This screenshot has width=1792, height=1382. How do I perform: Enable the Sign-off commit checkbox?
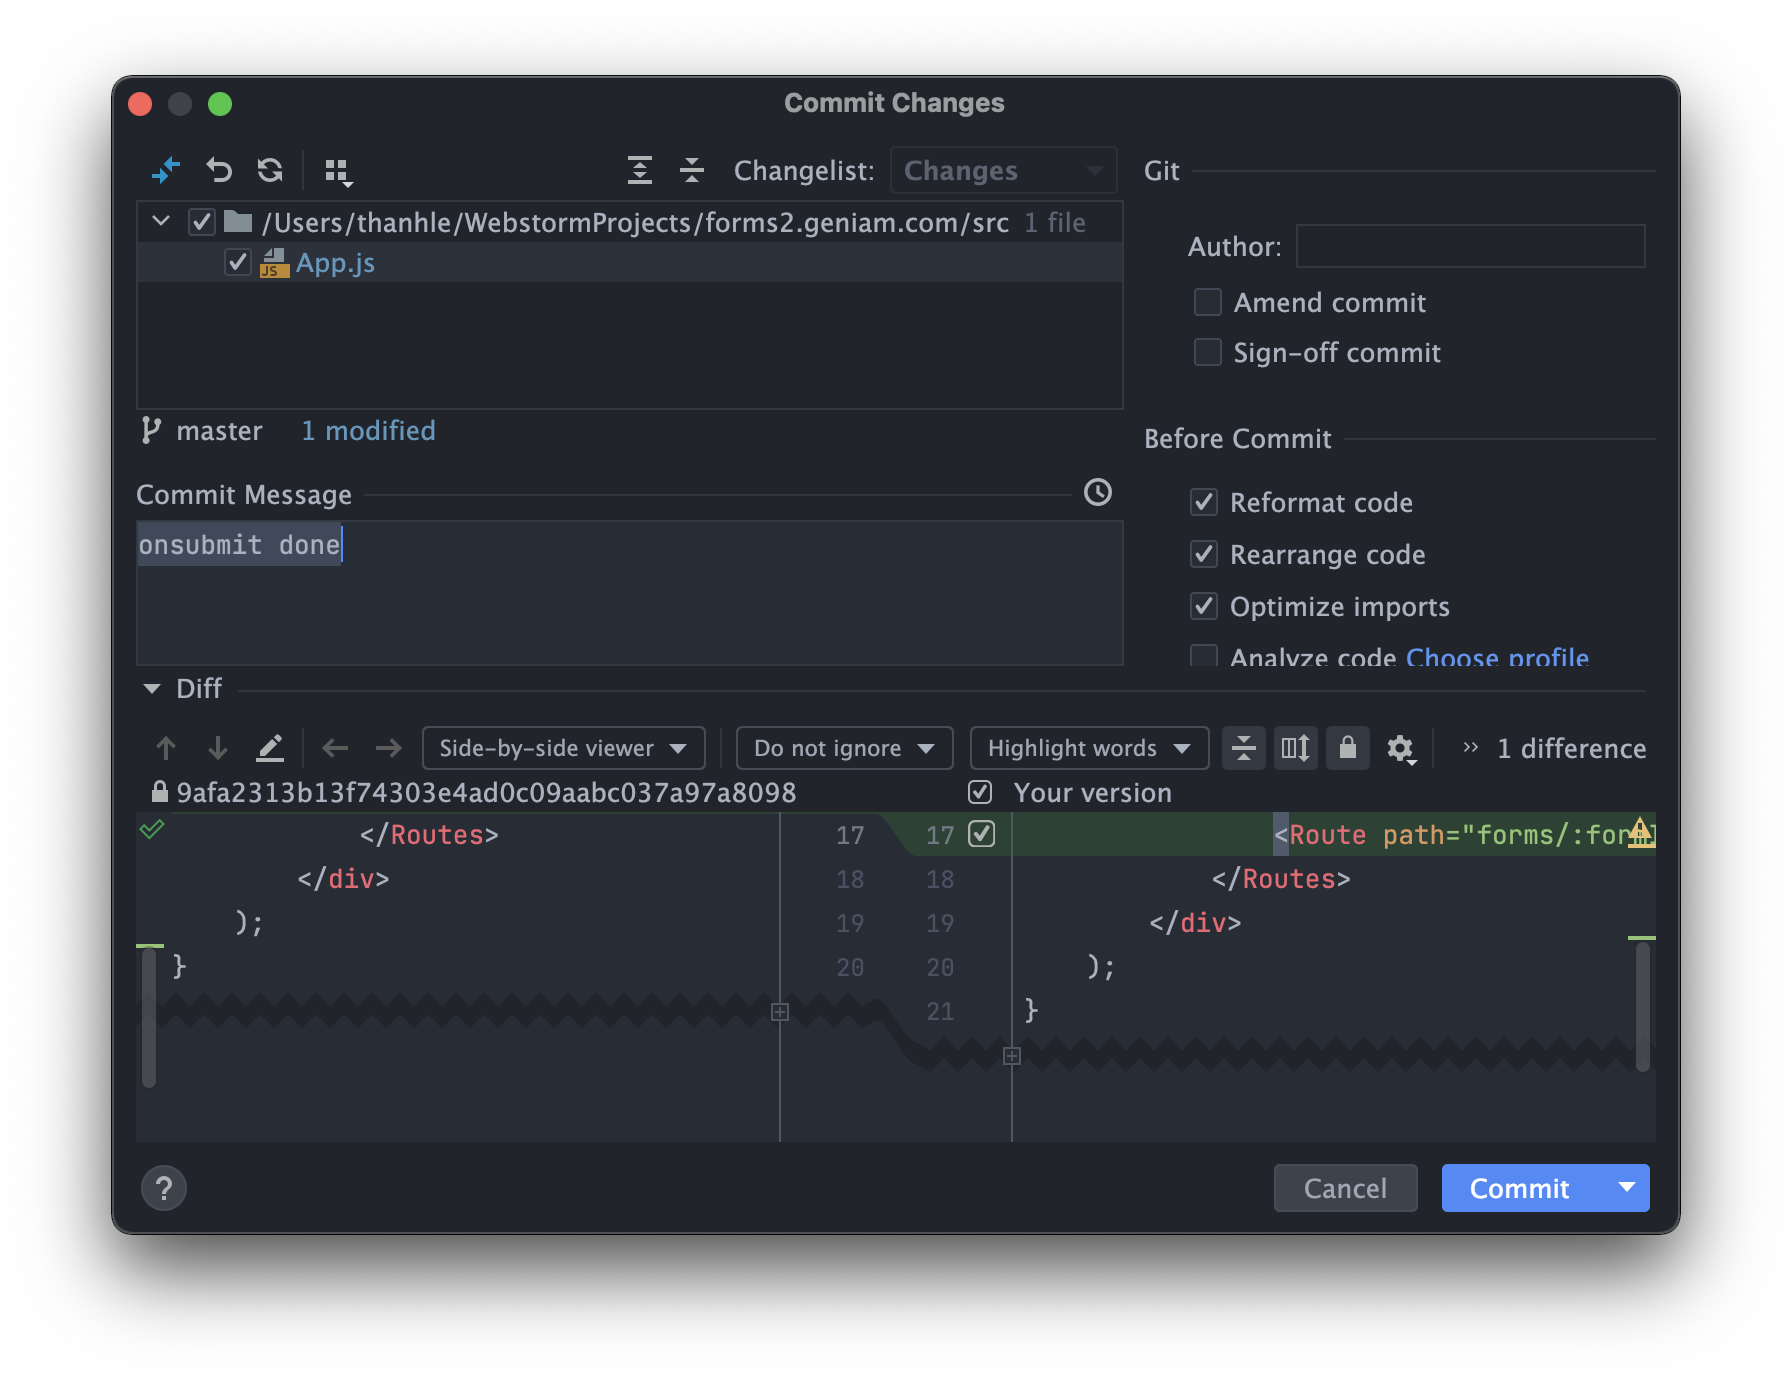coord(1208,353)
